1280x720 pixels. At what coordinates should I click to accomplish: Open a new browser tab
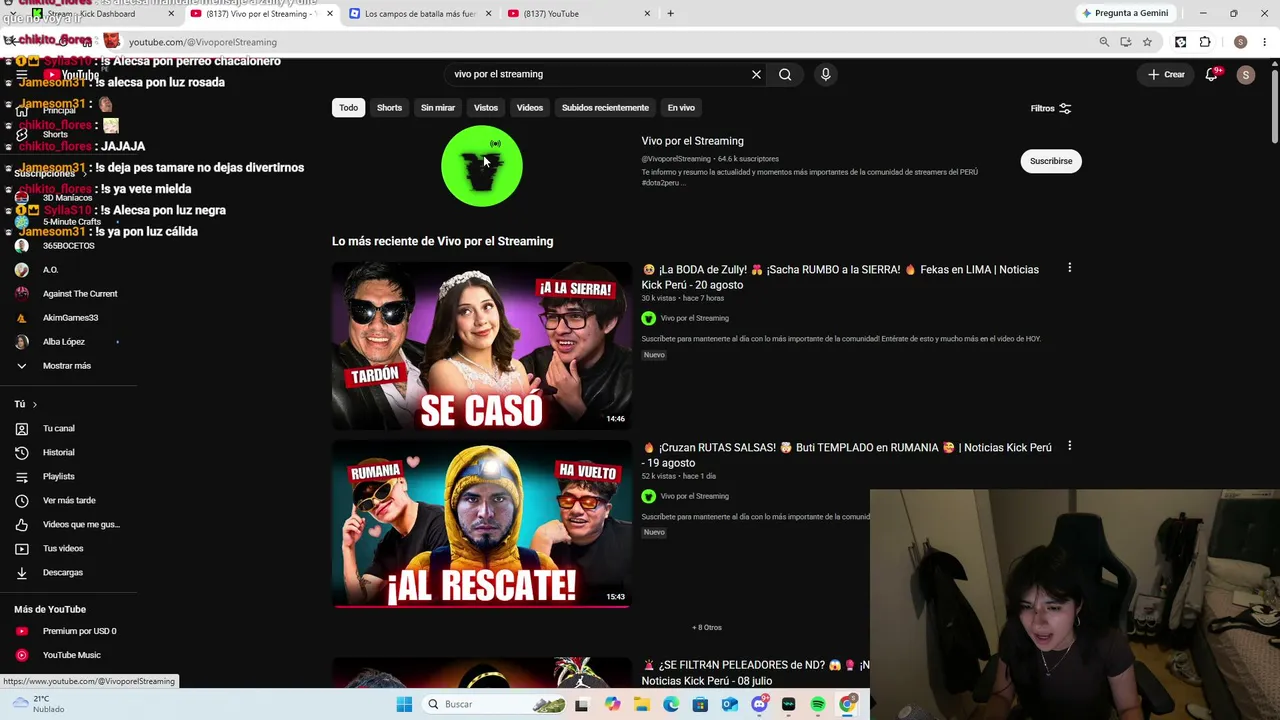pos(670,14)
